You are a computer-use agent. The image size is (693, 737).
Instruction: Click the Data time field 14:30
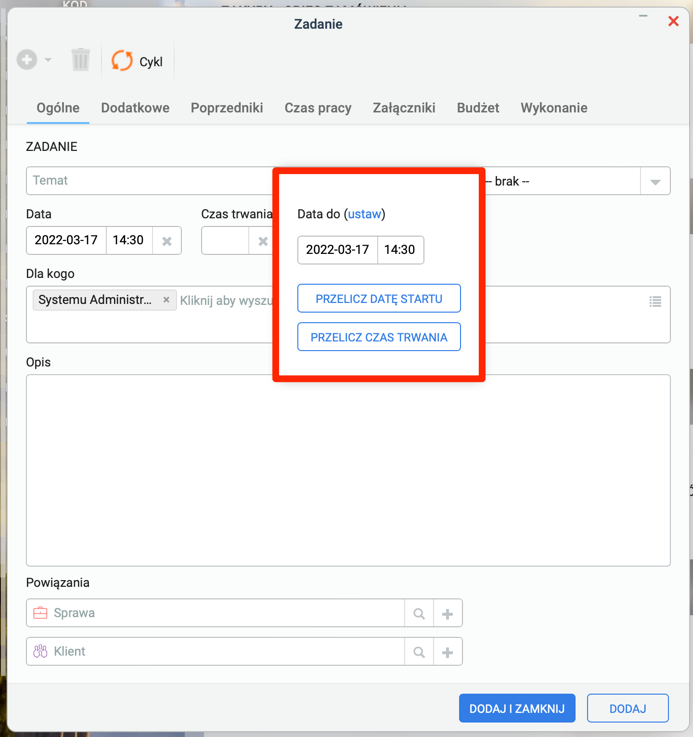[129, 240]
